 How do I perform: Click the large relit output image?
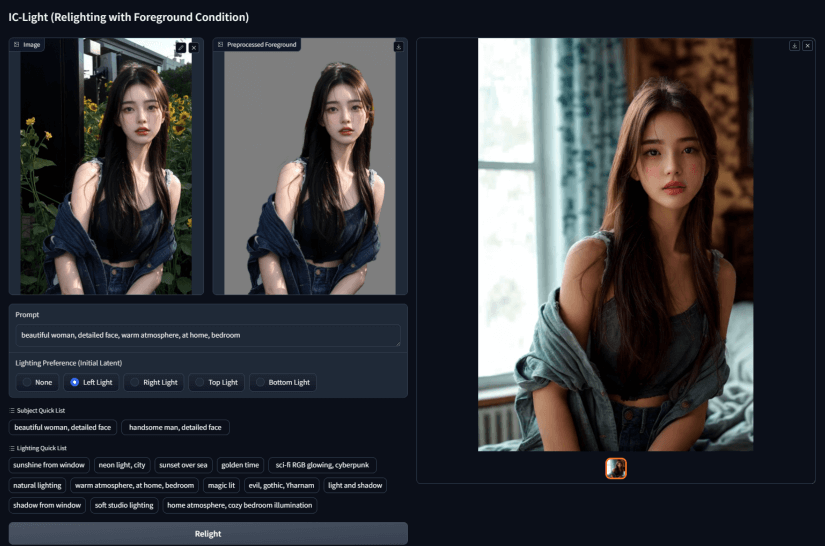coord(616,245)
